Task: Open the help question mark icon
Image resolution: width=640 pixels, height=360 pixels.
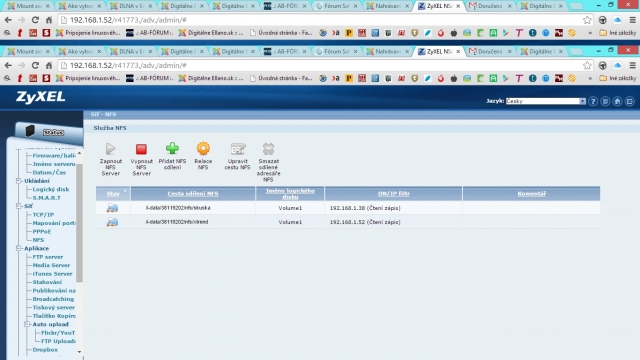Action: click(x=593, y=101)
